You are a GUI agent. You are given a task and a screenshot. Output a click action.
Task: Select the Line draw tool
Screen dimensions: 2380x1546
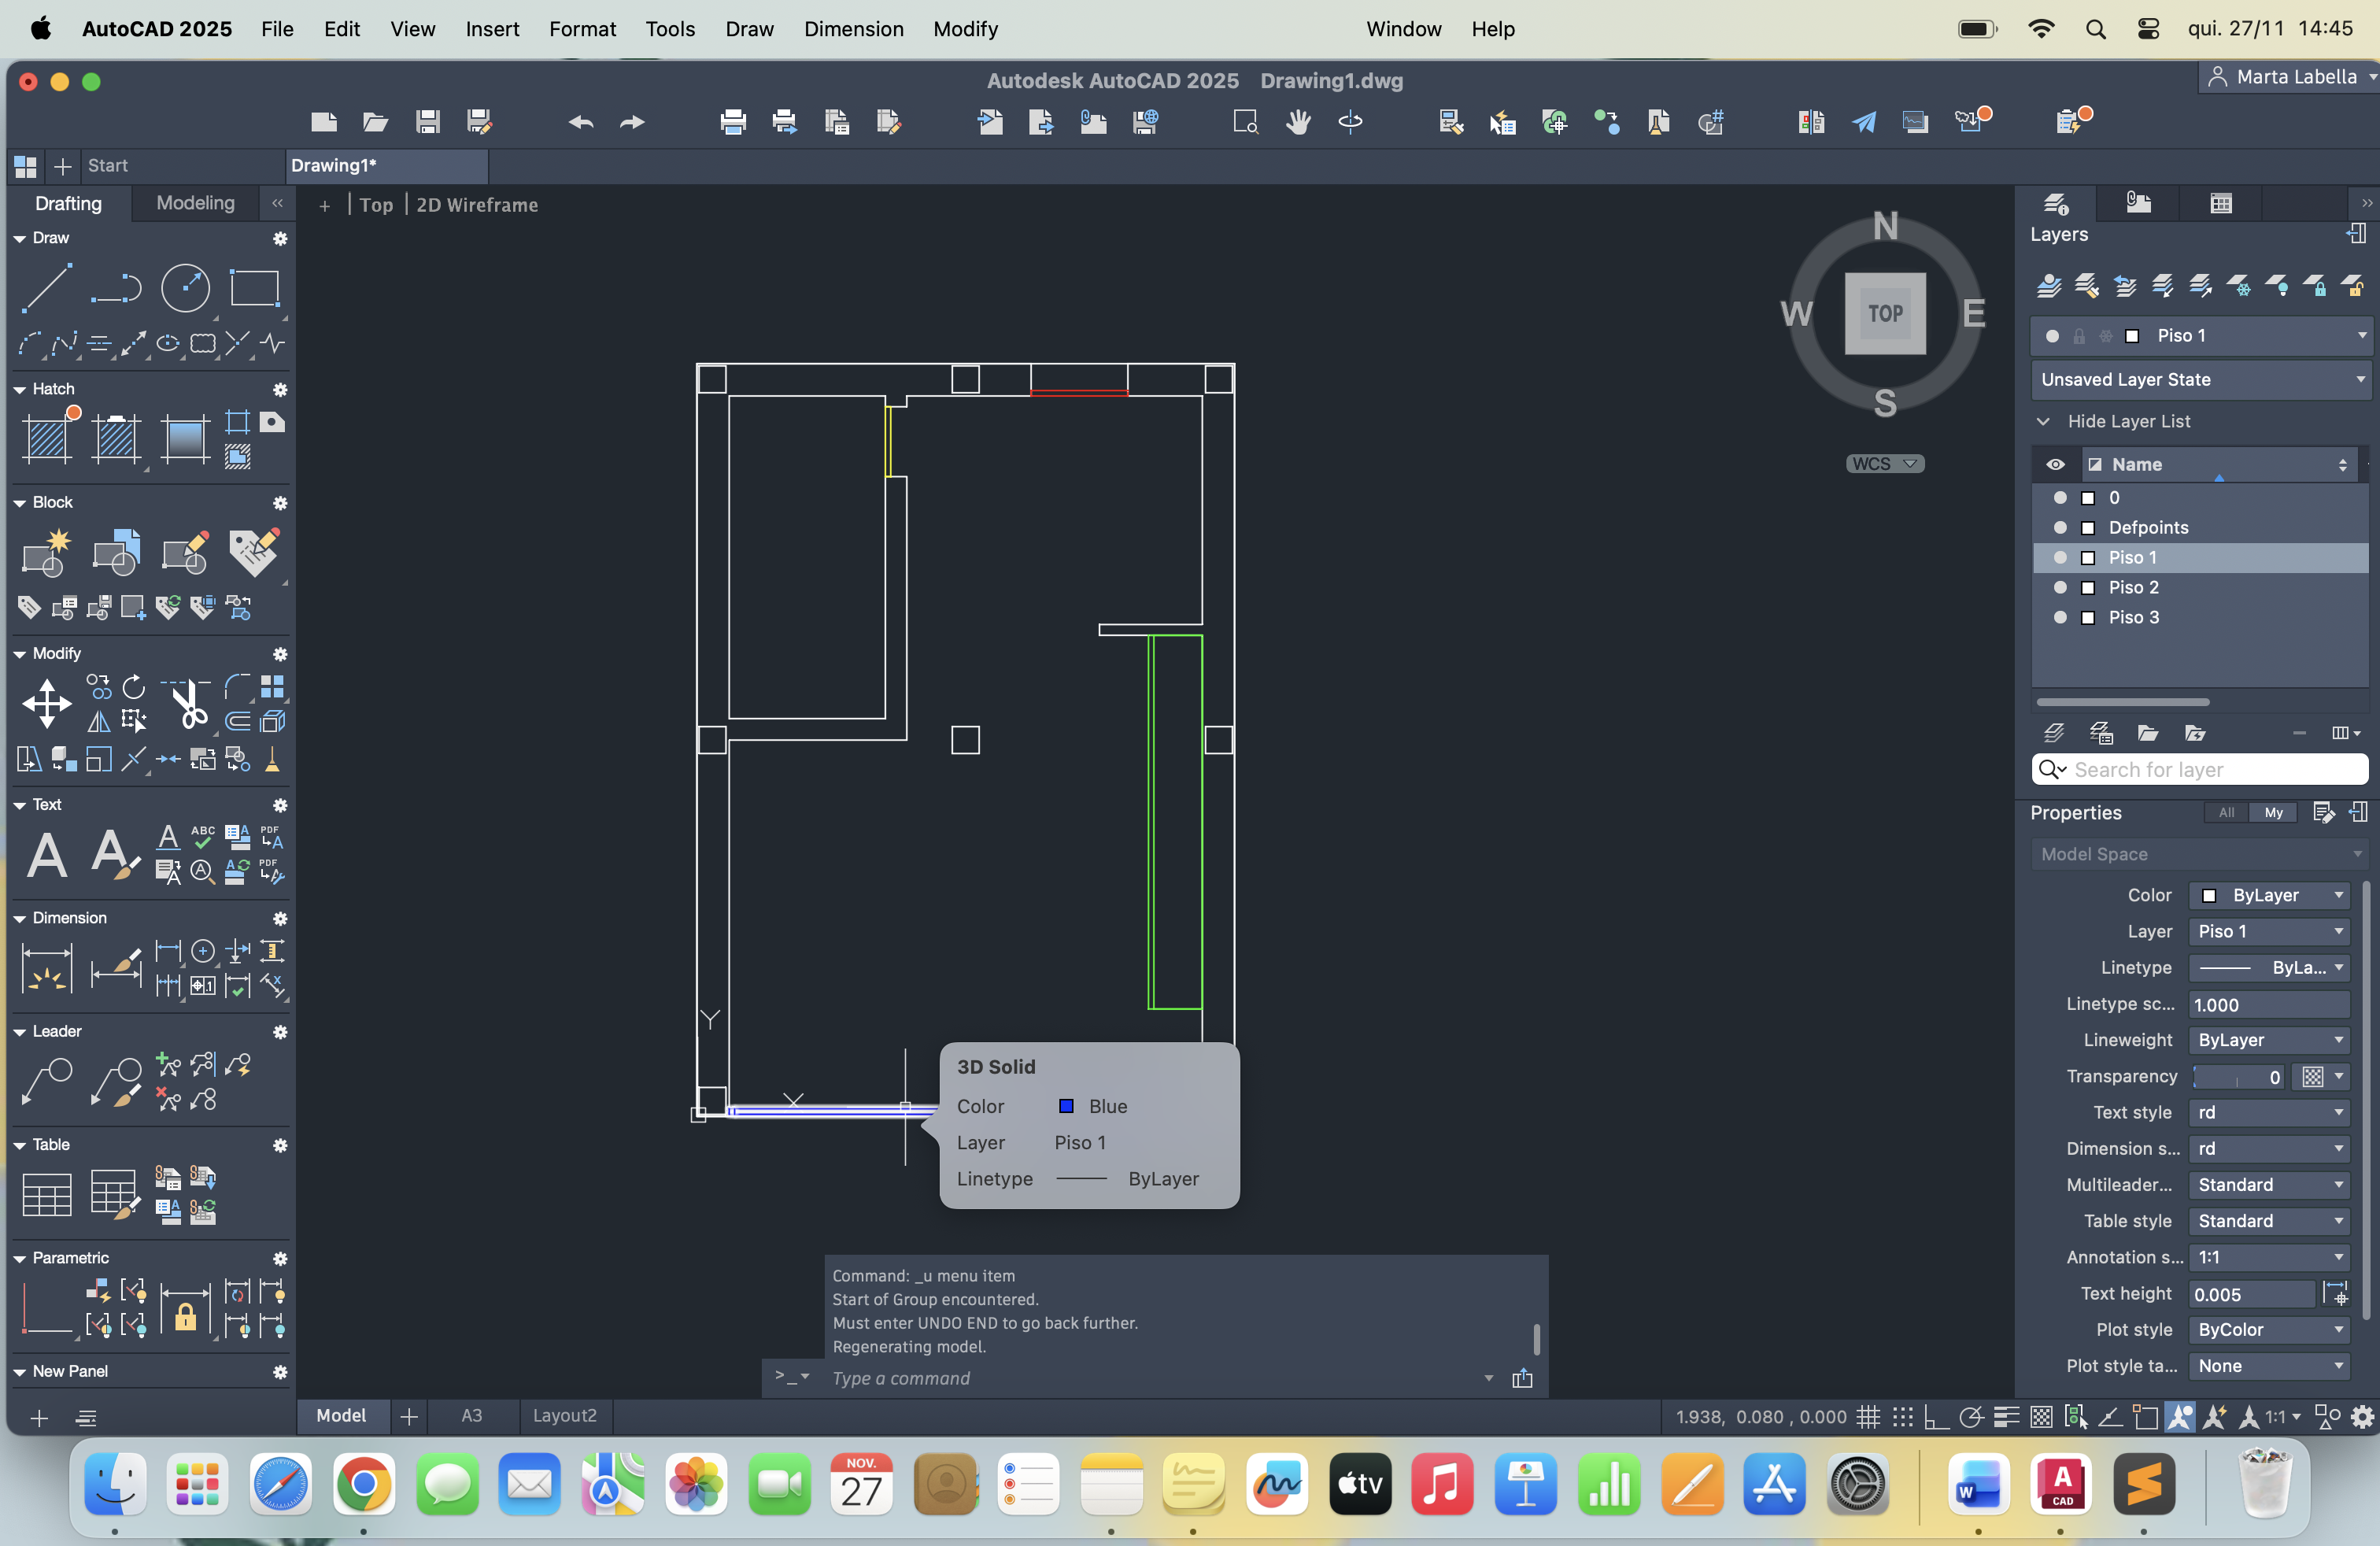tap(46, 288)
